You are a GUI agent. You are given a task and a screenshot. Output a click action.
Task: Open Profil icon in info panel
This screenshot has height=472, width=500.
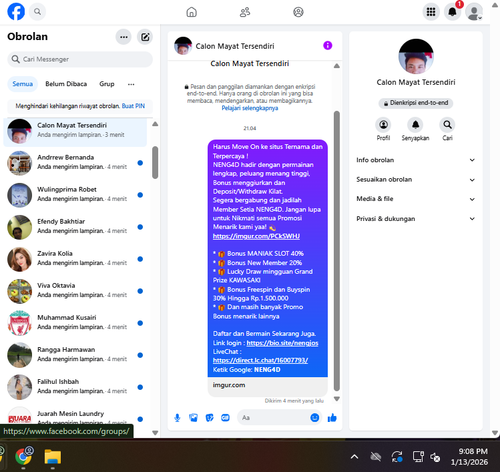pos(383,125)
